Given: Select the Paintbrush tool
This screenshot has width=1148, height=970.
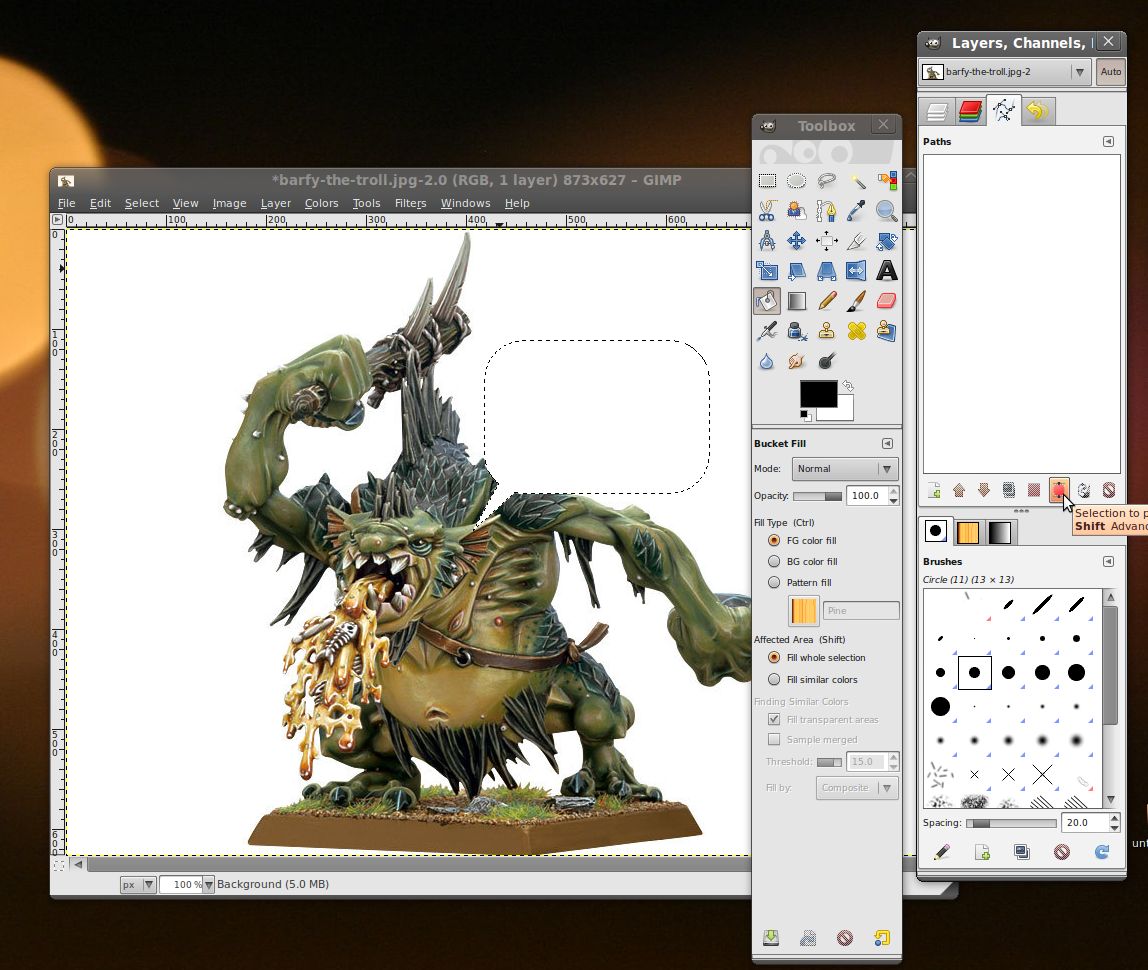Looking at the screenshot, I should tap(857, 301).
